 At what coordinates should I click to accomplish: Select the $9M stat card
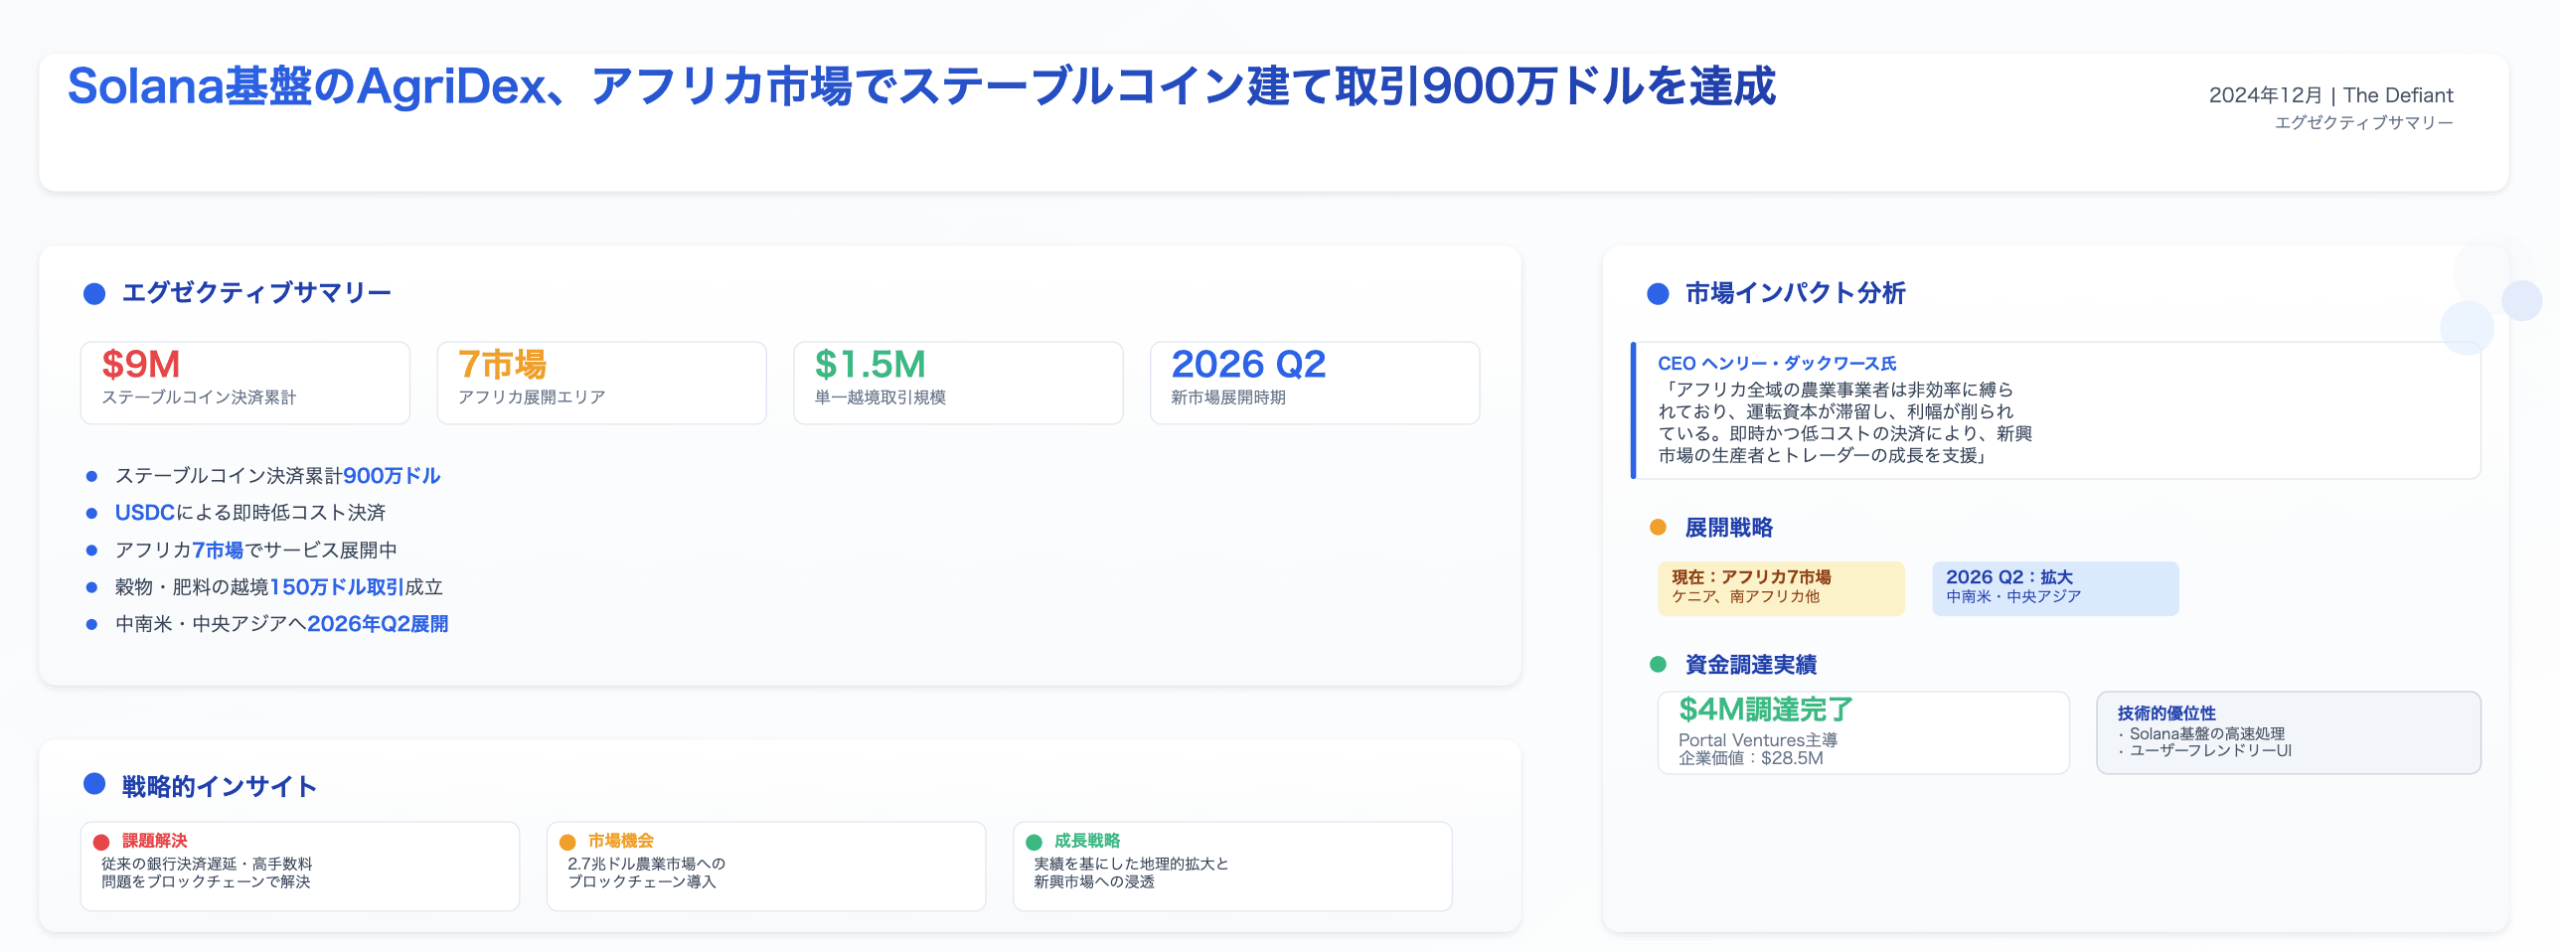coord(245,383)
